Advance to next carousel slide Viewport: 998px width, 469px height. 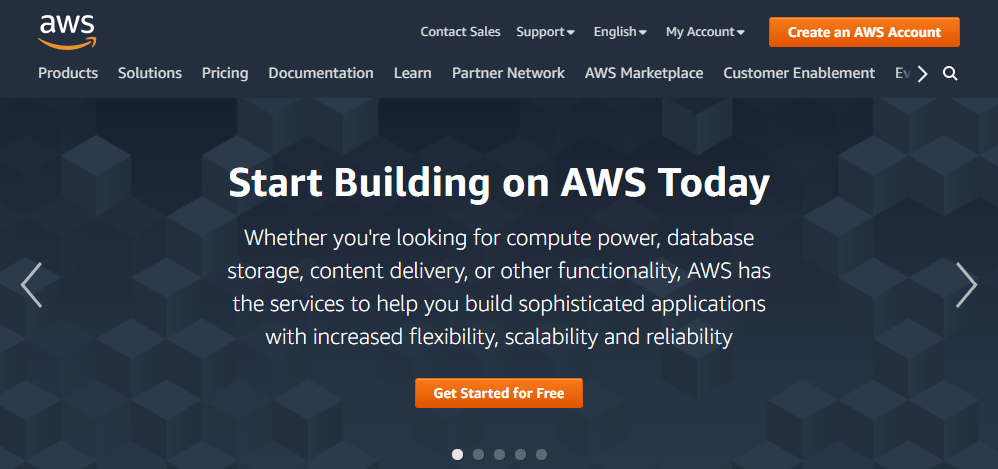click(966, 285)
